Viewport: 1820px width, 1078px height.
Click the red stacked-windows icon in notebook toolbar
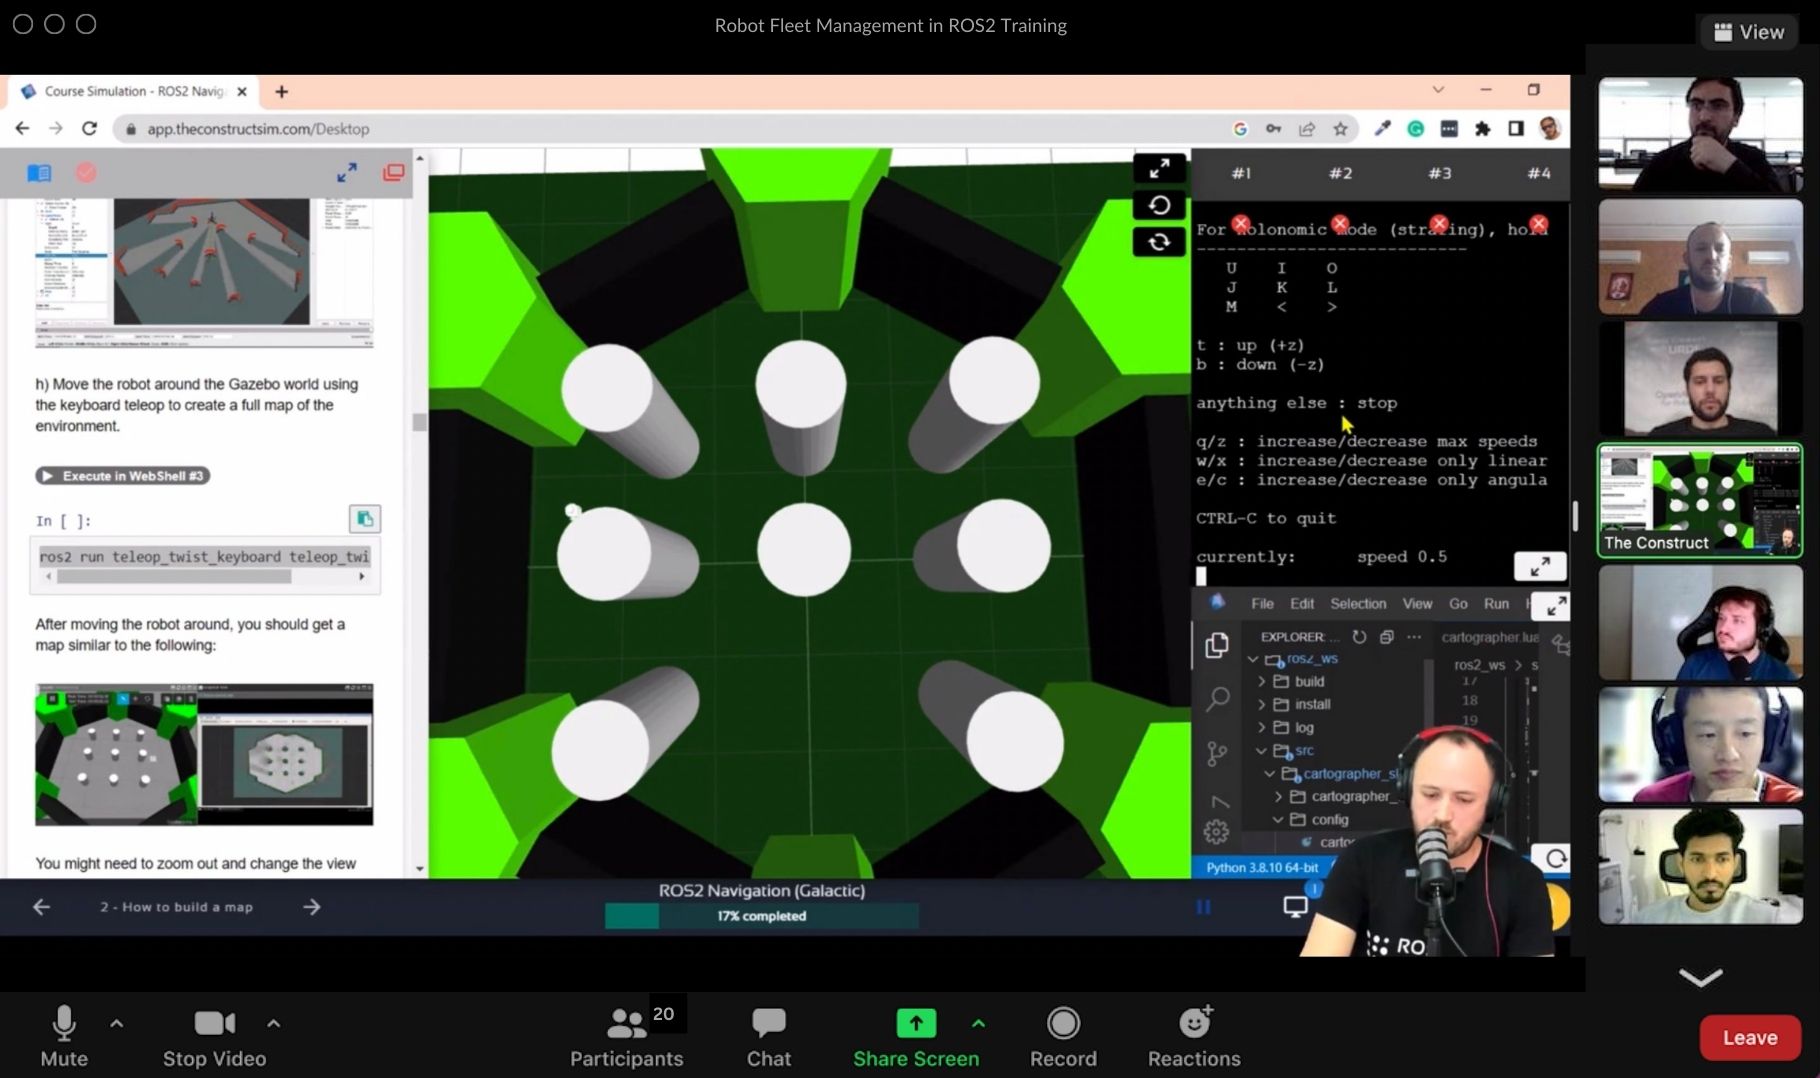tap(393, 173)
